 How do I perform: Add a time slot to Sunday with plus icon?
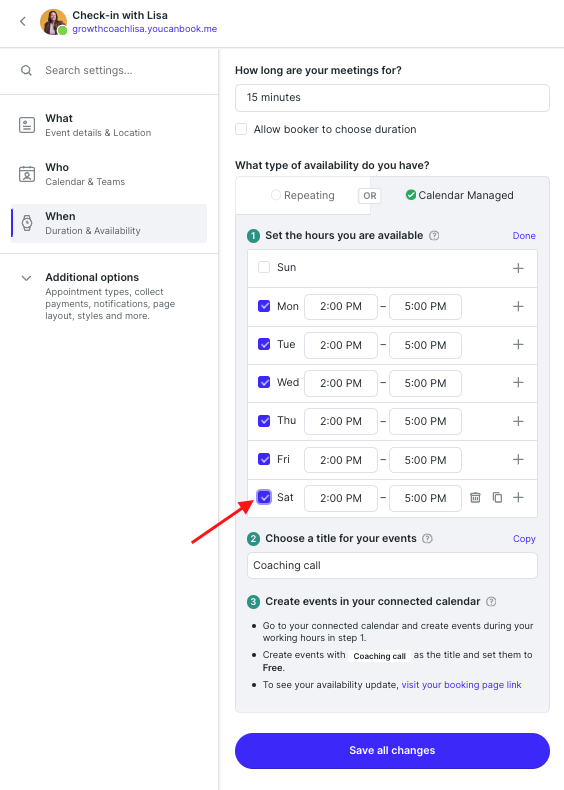518,268
